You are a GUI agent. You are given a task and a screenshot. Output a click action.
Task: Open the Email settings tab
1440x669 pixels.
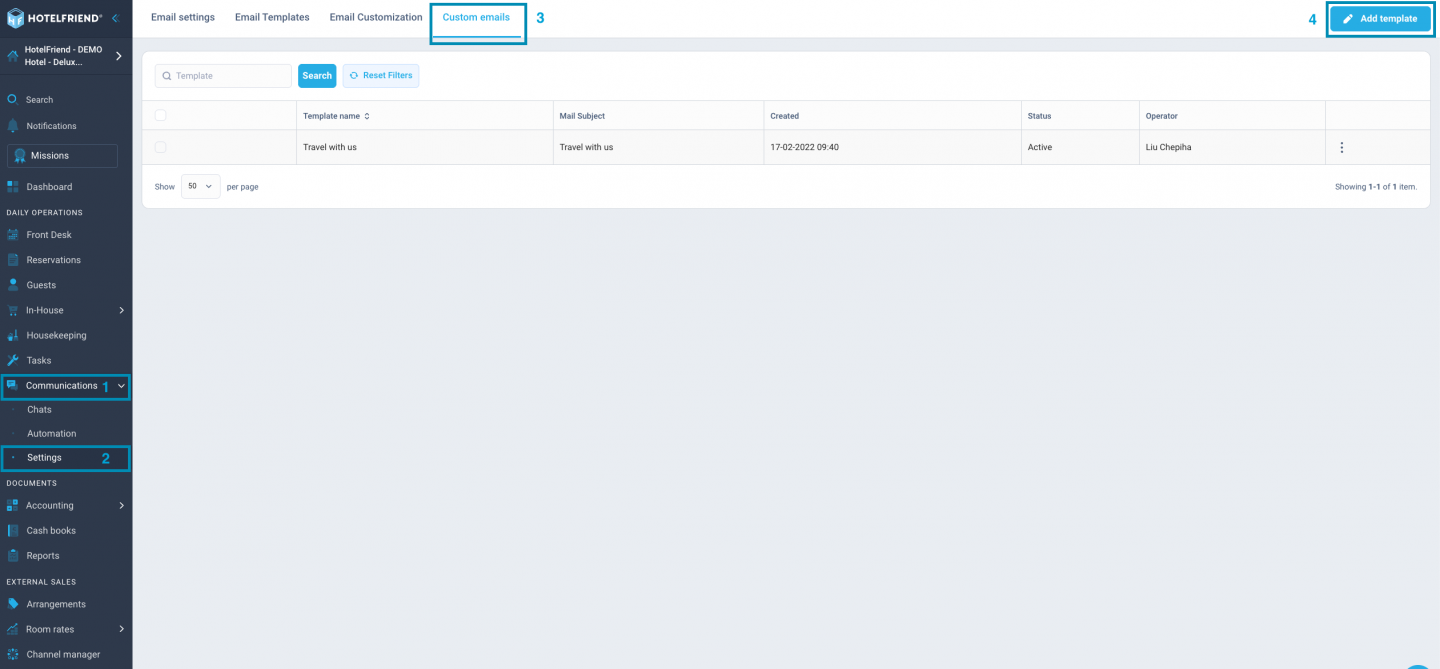point(183,17)
